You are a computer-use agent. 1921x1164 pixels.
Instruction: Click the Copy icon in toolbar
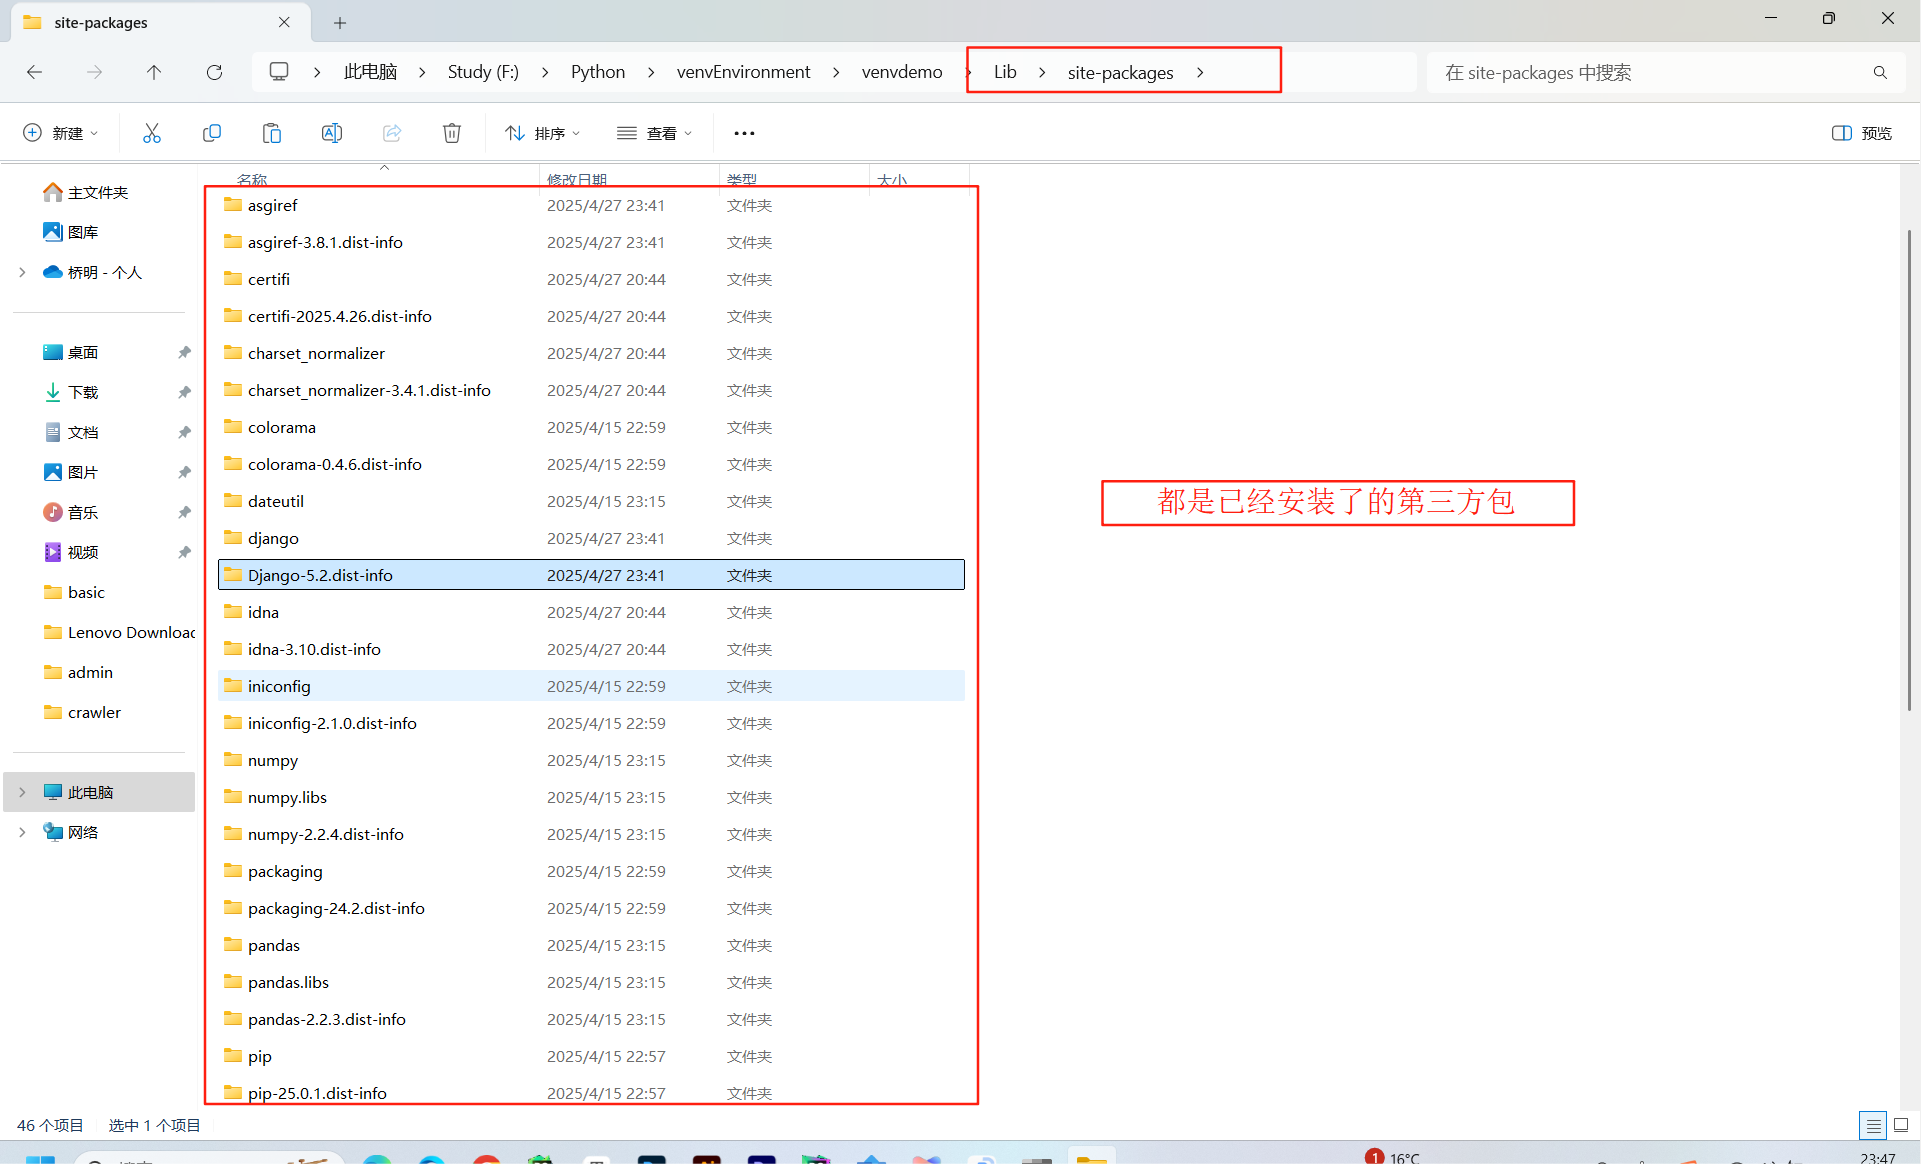pos(212,133)
